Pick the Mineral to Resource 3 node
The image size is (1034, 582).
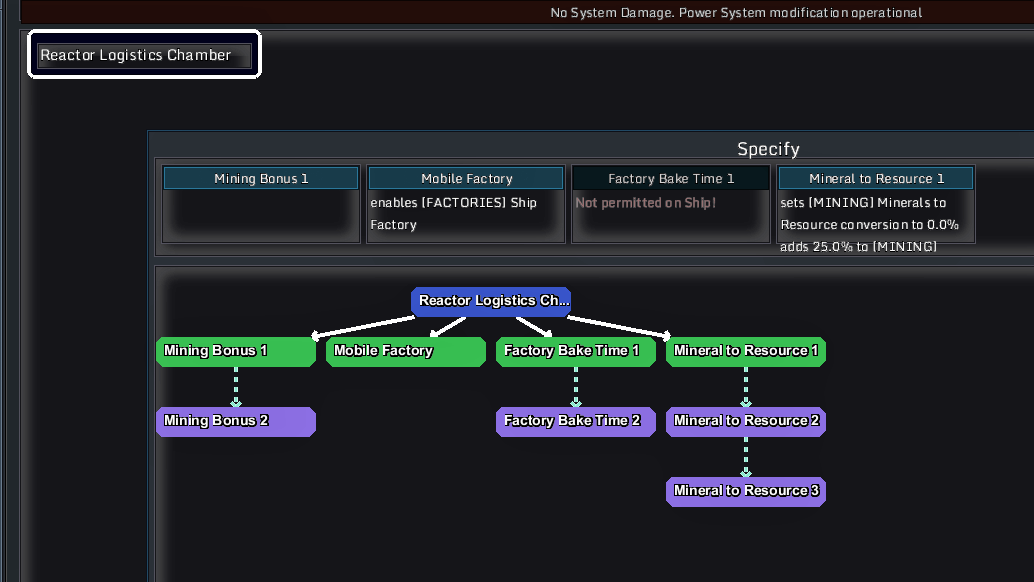pyautogui.click(x=746, y=491)
